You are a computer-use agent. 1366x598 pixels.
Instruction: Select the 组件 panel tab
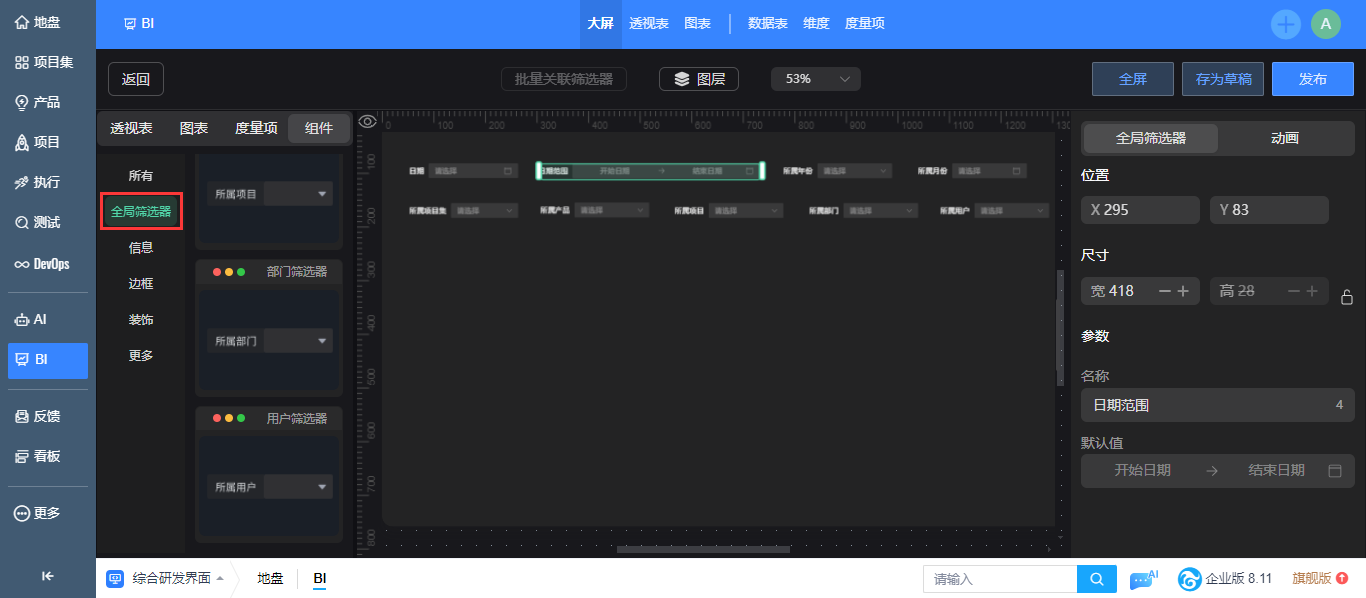319,128
